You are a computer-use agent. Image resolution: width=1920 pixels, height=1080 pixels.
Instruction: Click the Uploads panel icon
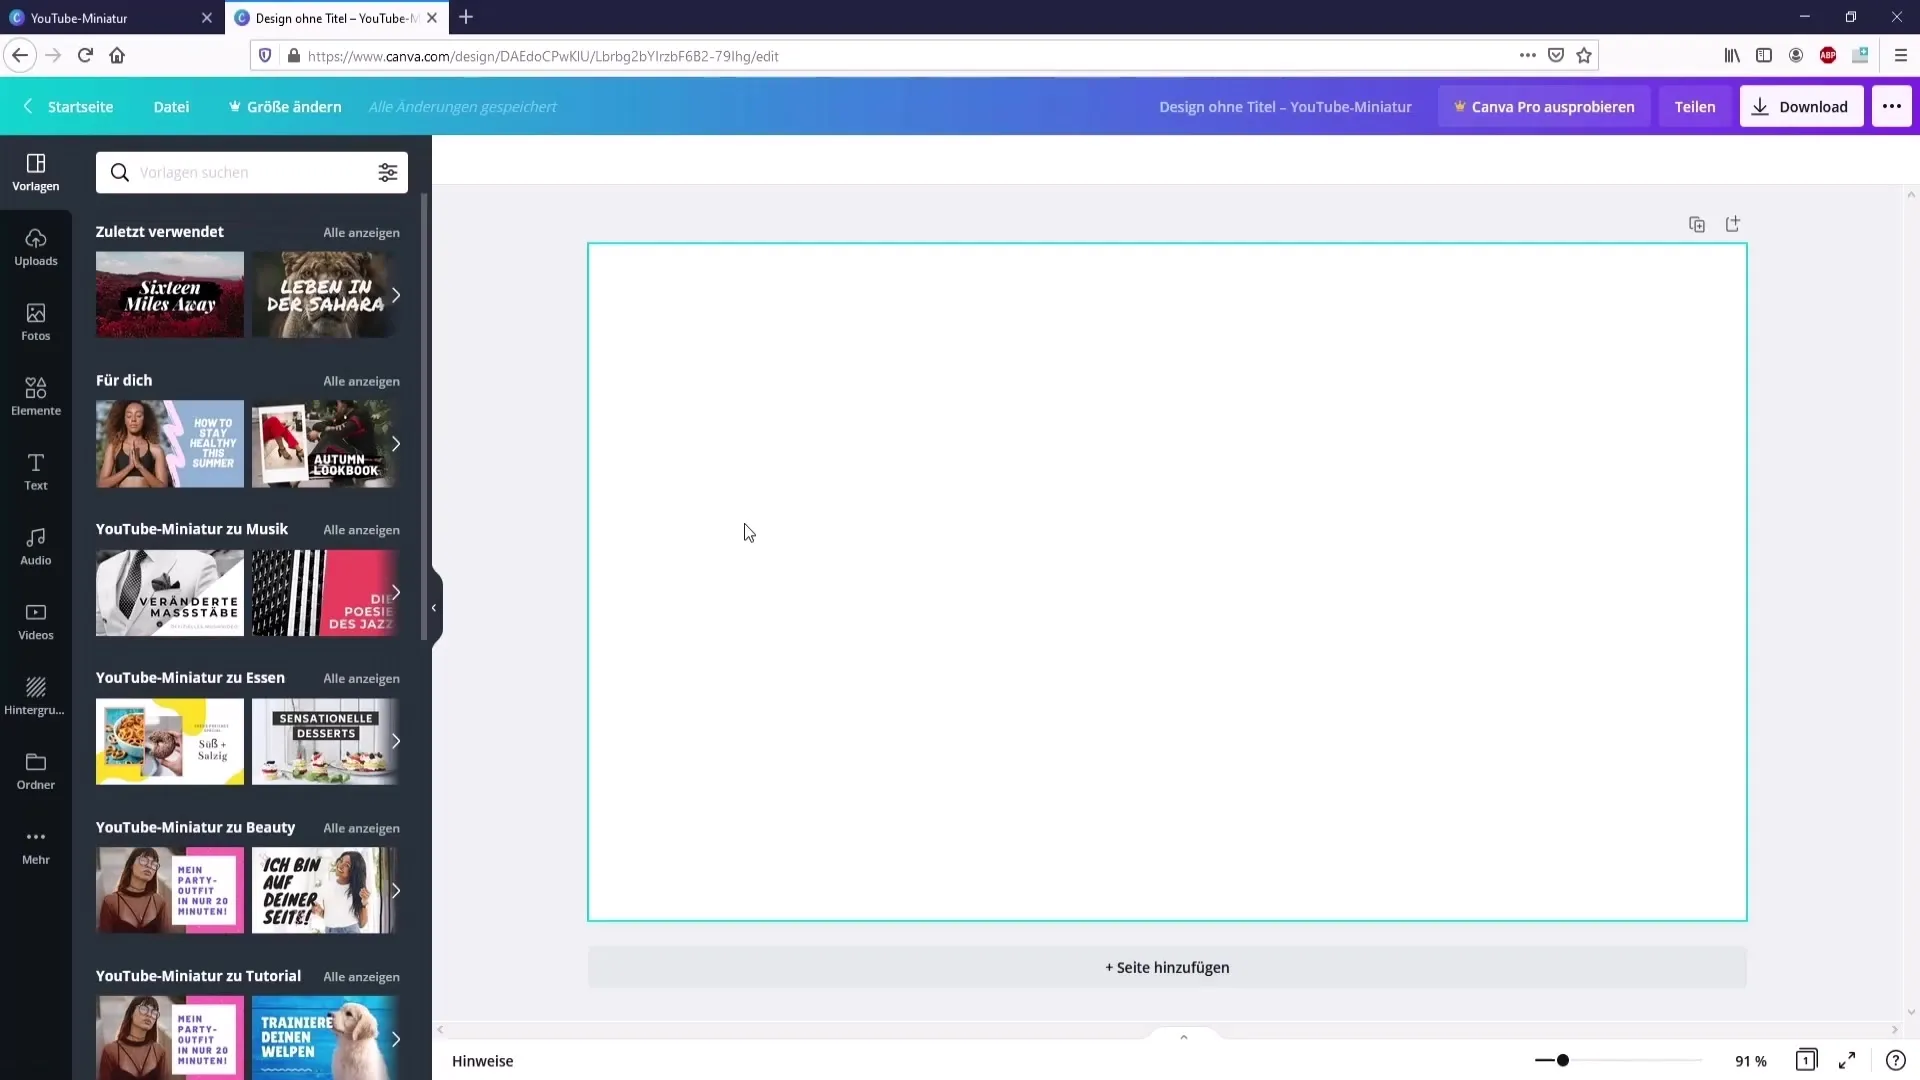tap(36, 245)
